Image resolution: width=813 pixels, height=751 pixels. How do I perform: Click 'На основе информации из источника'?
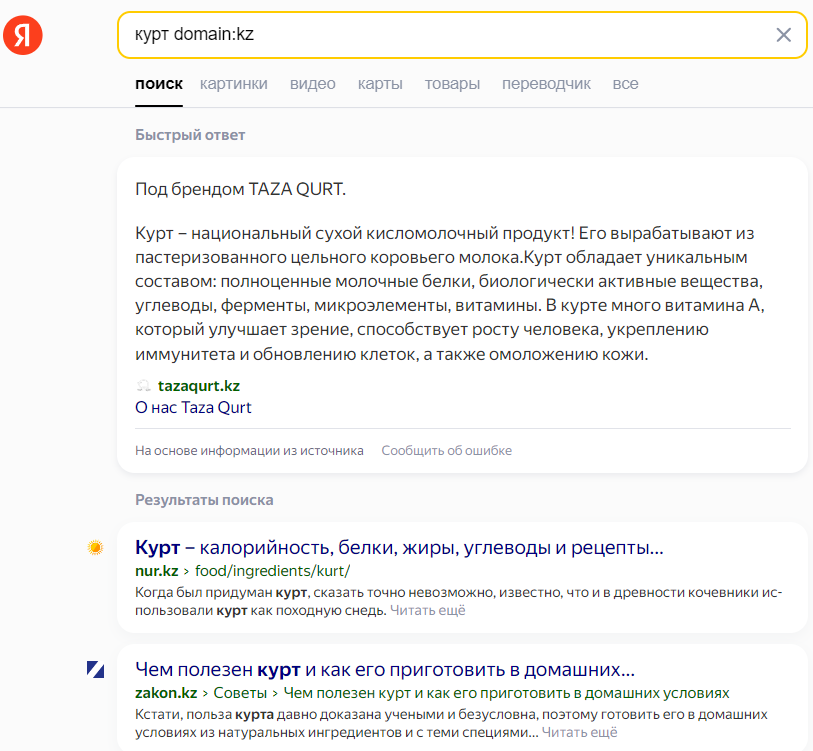click(249, 451)
